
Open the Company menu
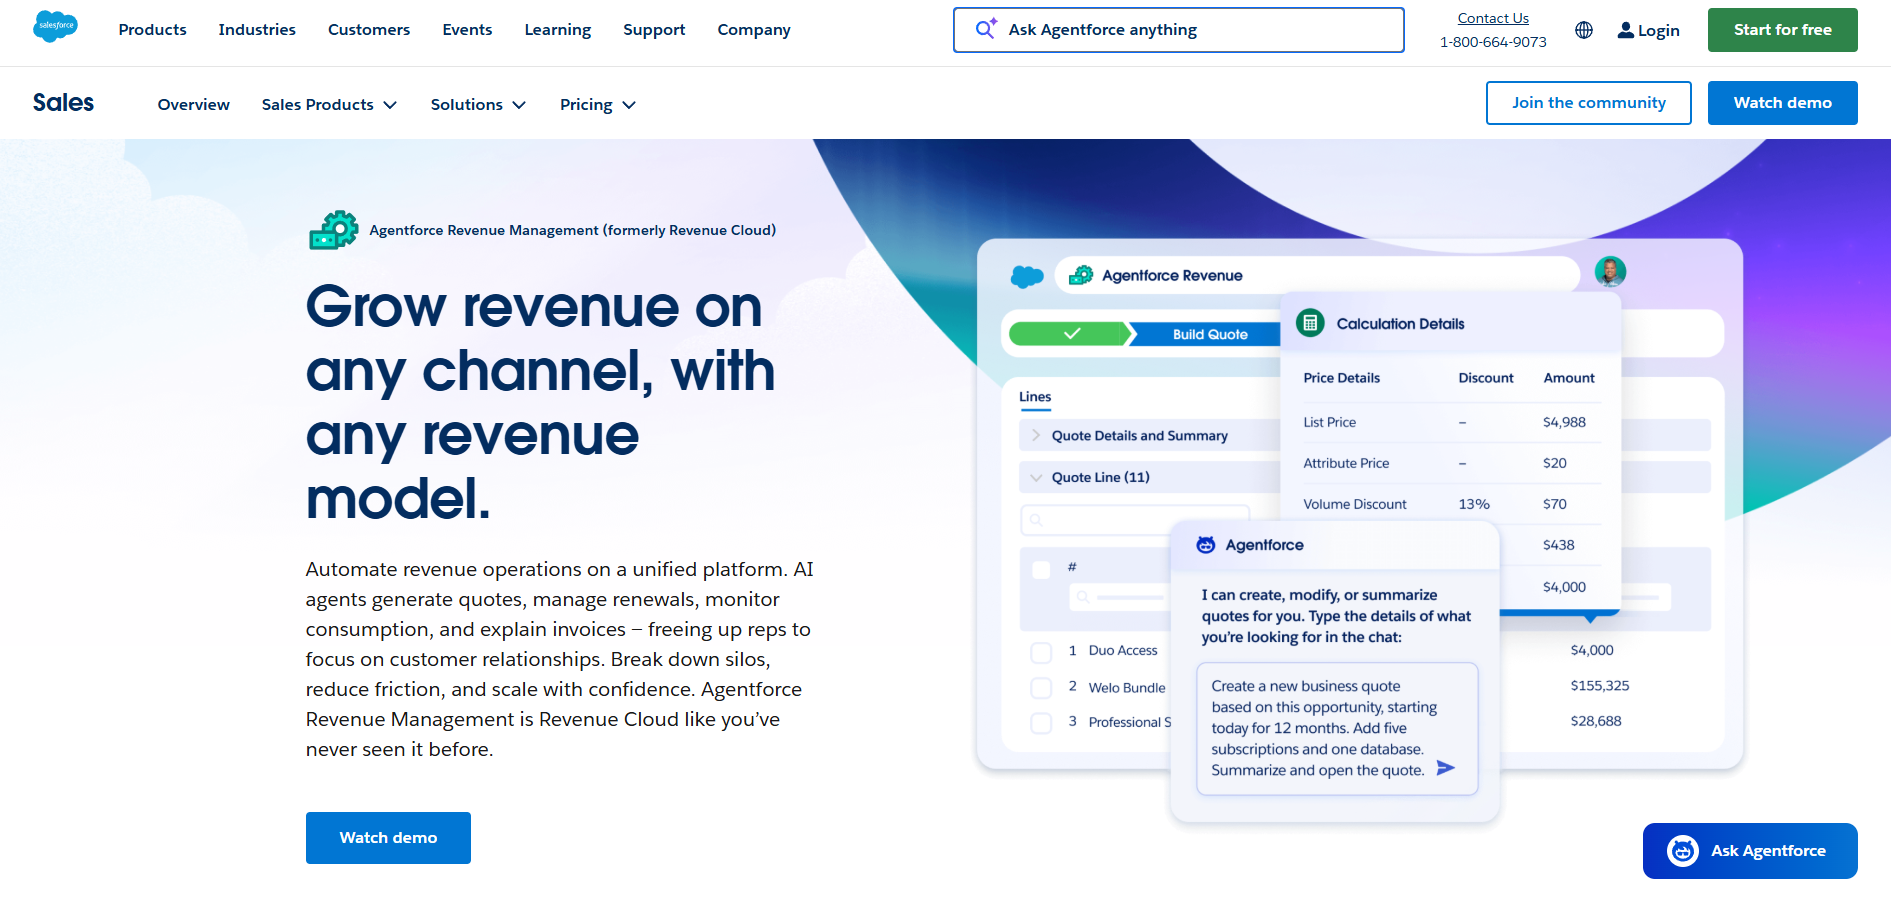(753, 30)
